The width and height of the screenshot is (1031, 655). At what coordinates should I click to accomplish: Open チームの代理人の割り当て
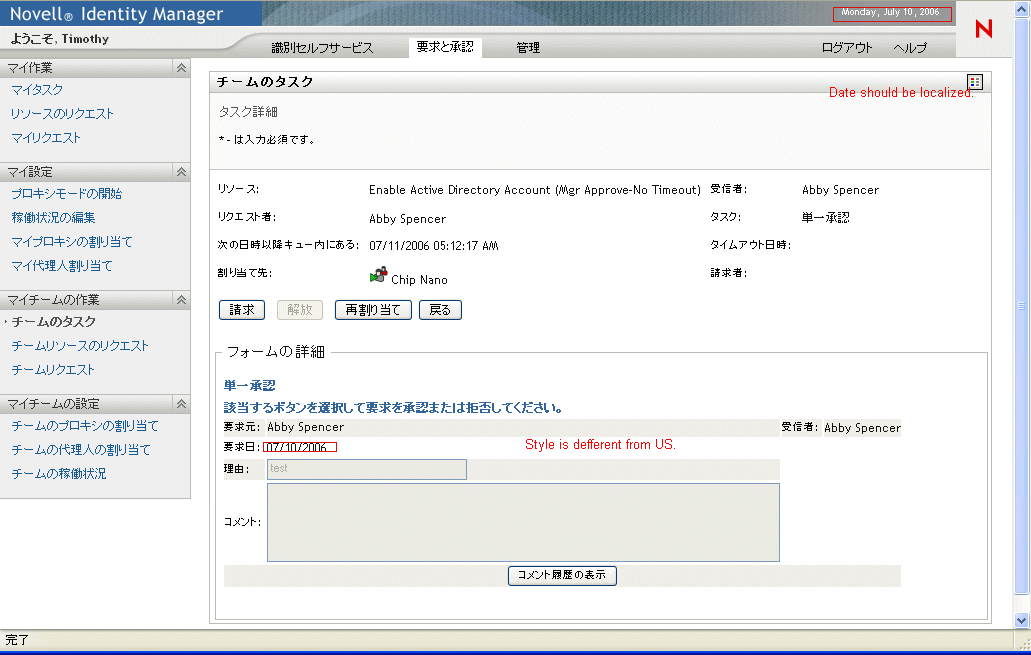(x=81, y=449)
